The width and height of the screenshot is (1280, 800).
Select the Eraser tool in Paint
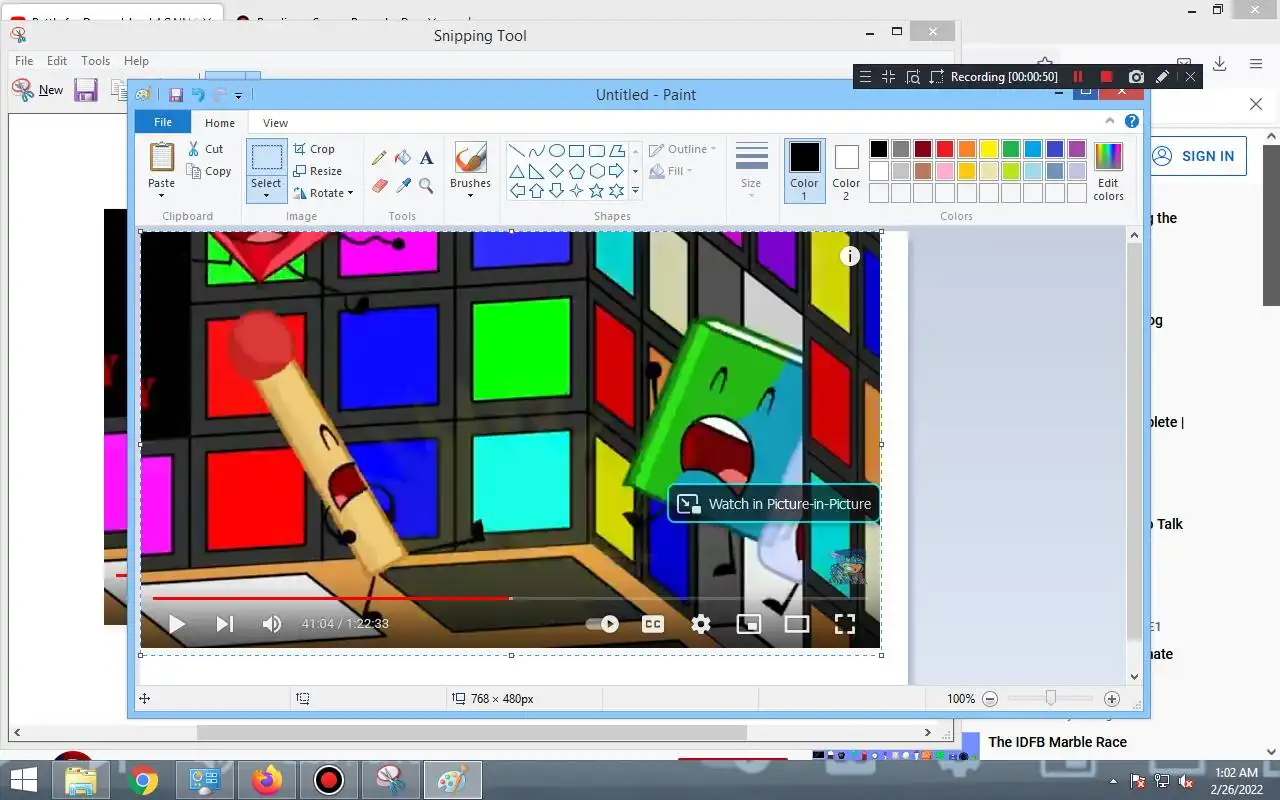[379, 185]
